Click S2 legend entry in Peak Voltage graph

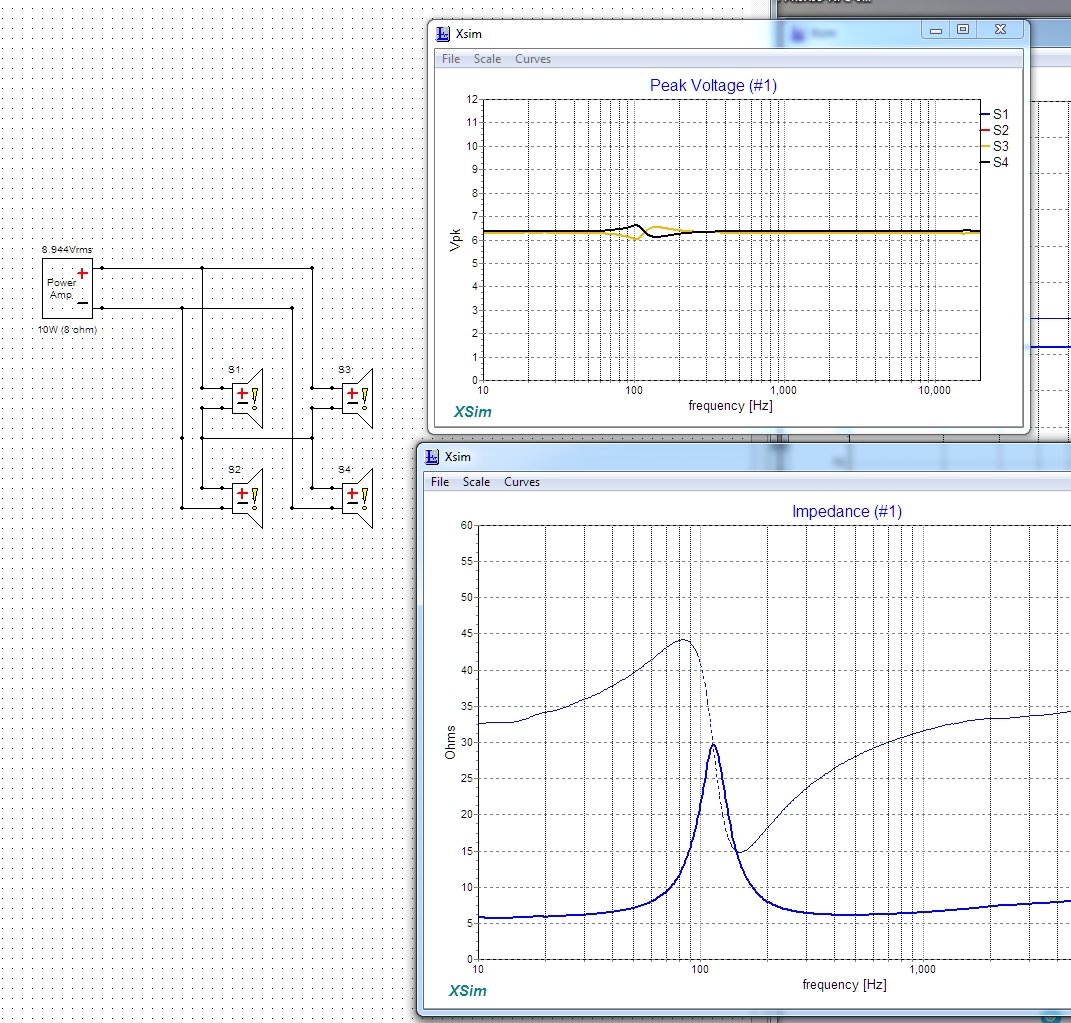995,130
